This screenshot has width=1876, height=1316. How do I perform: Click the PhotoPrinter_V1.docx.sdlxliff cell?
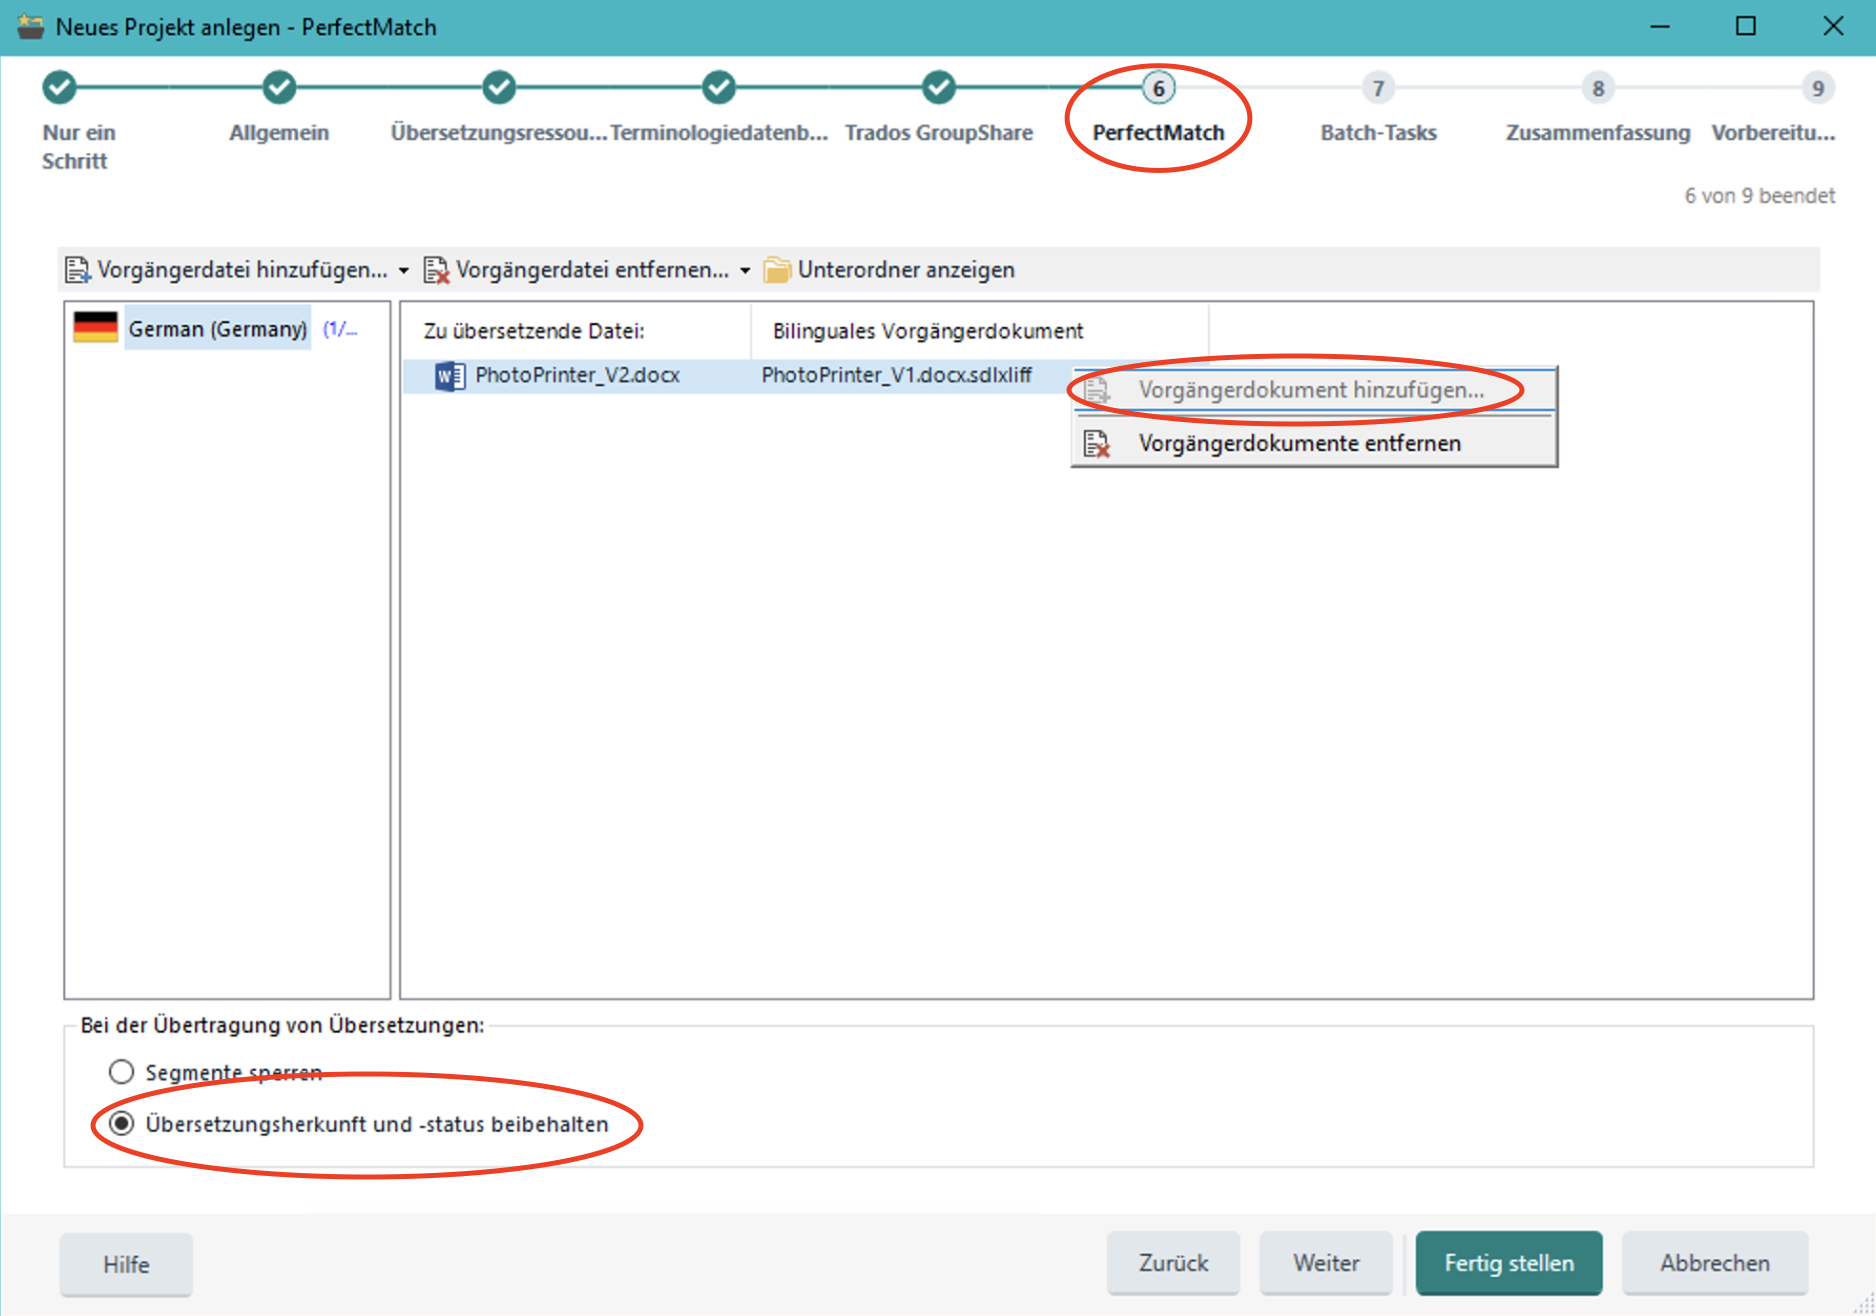coord(897,376)
